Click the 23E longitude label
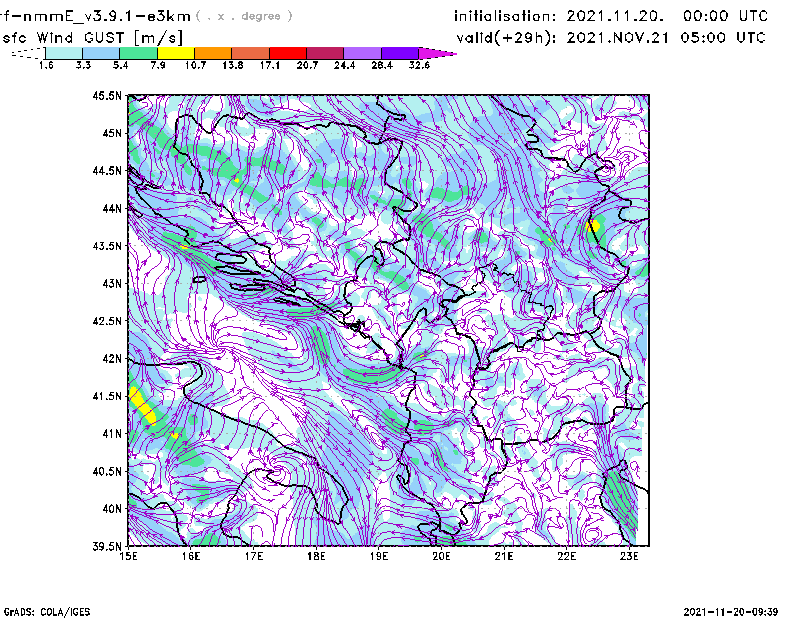 coord(629,556)
